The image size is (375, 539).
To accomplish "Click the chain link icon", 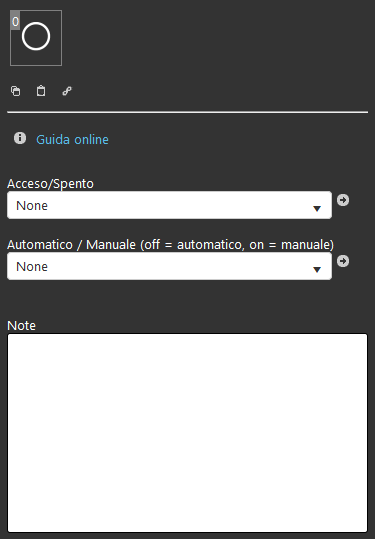I will click(x=67, y=91).
